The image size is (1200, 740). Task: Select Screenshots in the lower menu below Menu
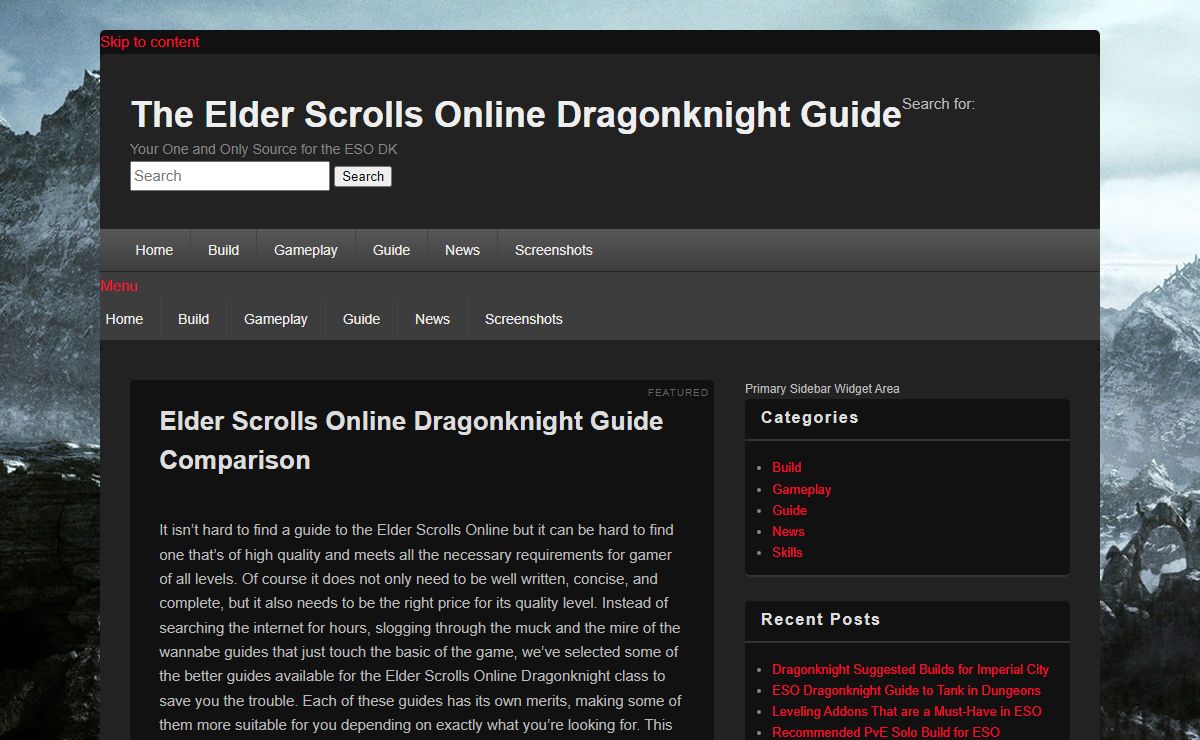(524, 319)
